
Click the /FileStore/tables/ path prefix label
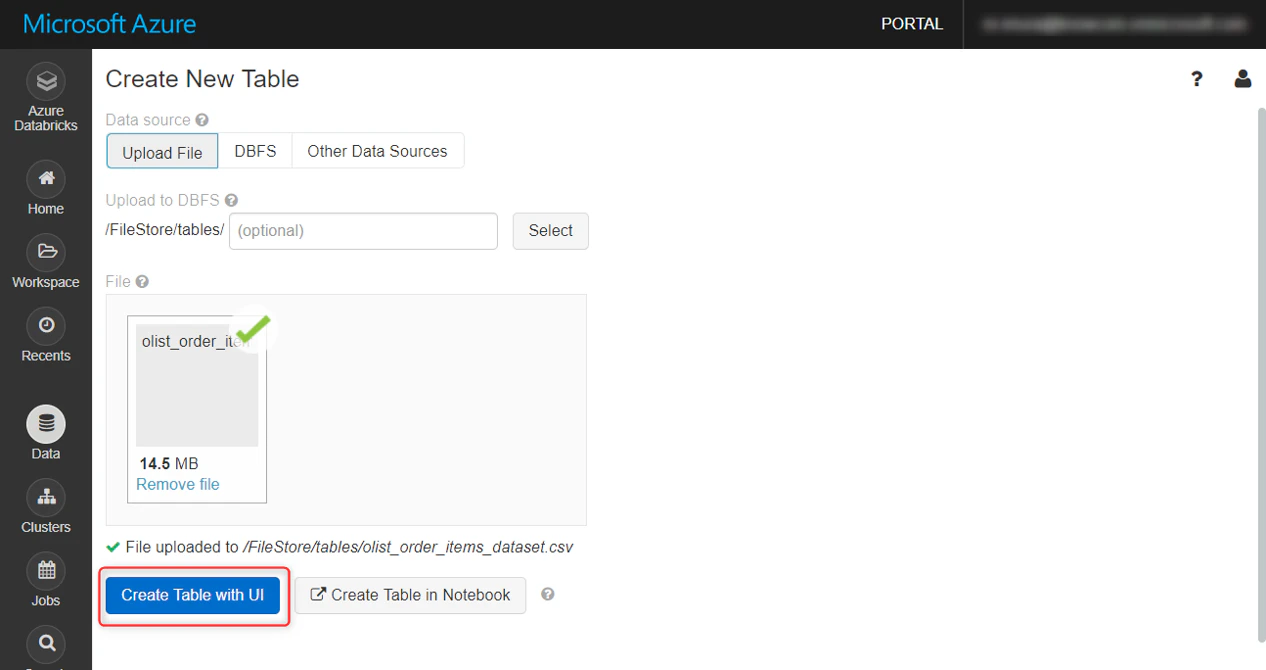[165, 230]
